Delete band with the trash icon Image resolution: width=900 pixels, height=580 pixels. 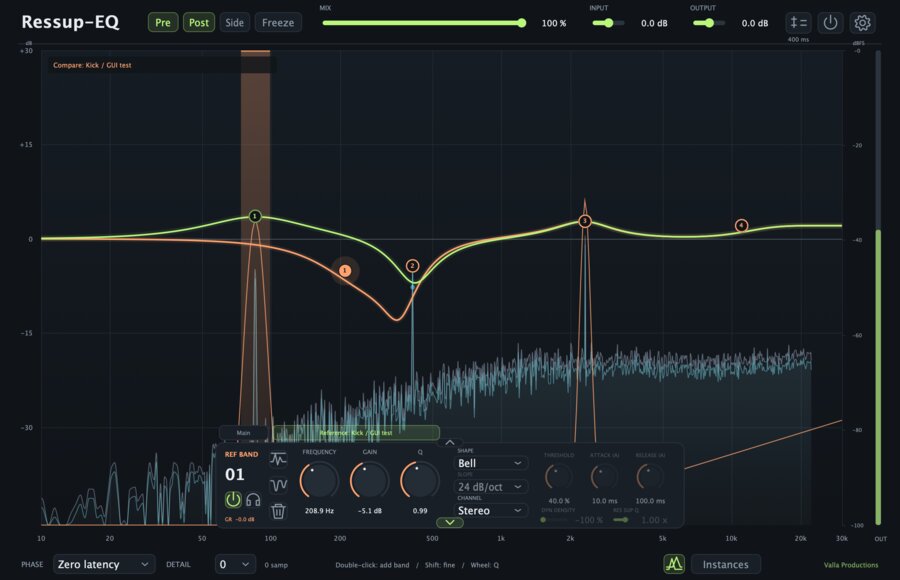(x=278, y=511)
